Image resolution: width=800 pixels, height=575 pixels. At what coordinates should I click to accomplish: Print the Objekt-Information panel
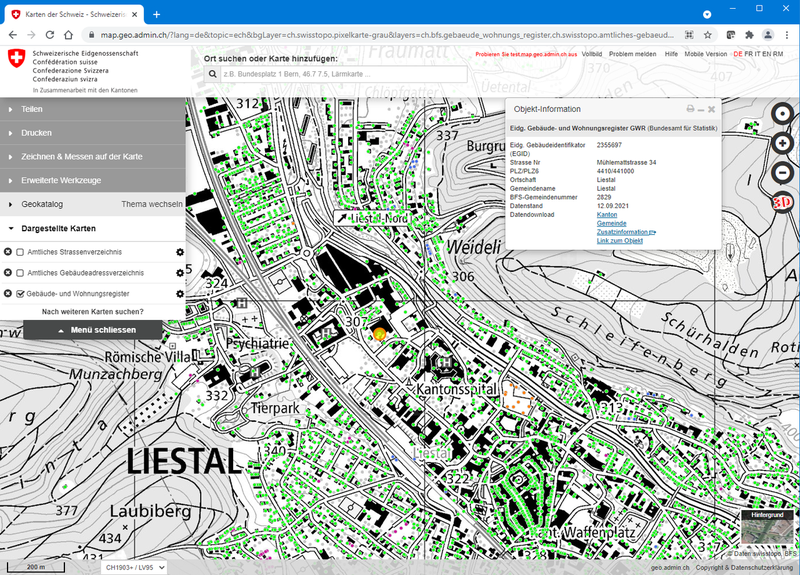(x=690, y=109)
